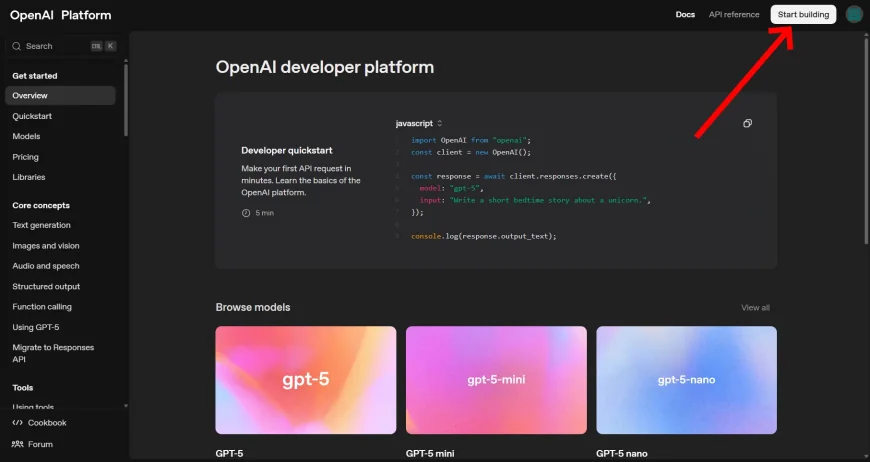The image size is (870, 462).
Task: Click the user avatar icon
Action: tap(853, 14)
